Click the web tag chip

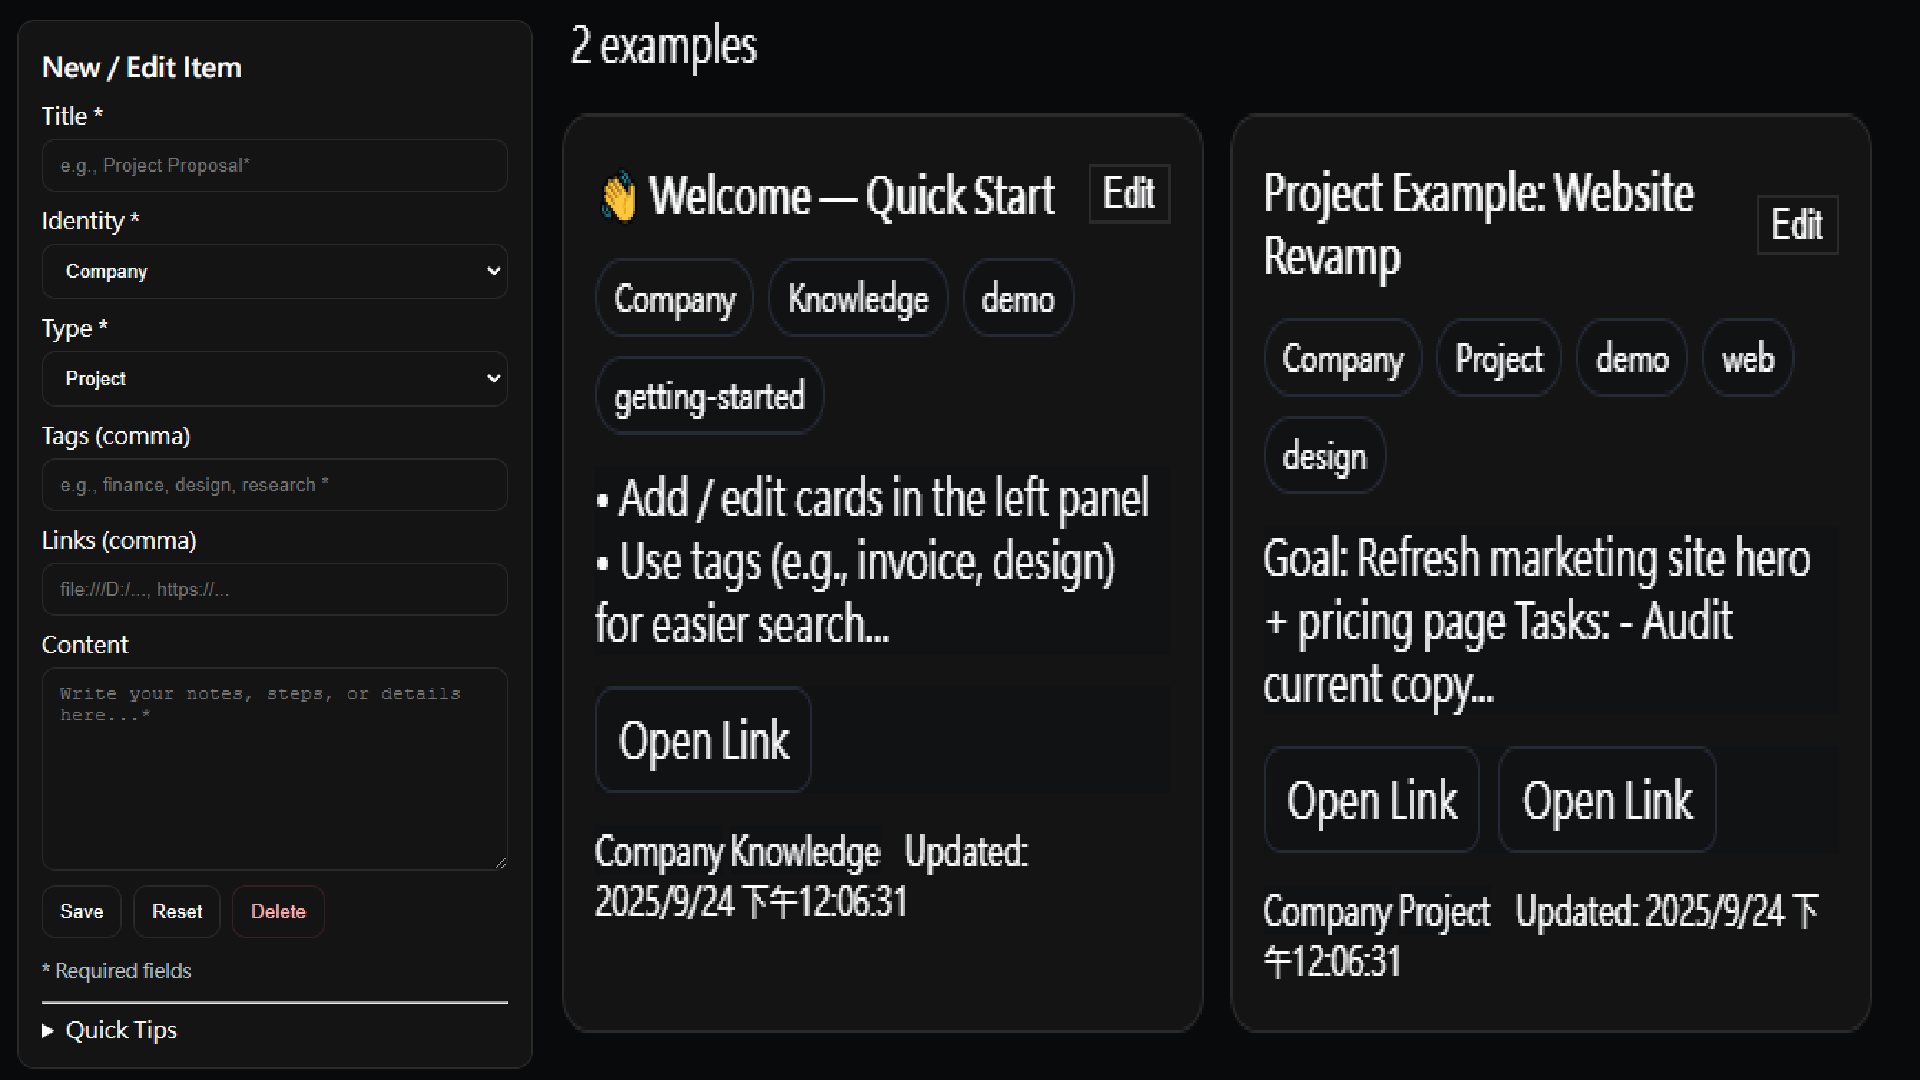pyautogui.click(x=1747, y=359)
